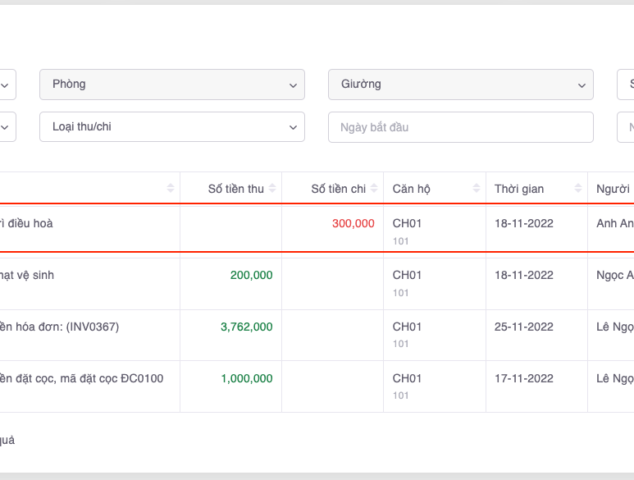Select the 200,000 income amount
This screenshot has width=634, height=480.
coord(251,275)
